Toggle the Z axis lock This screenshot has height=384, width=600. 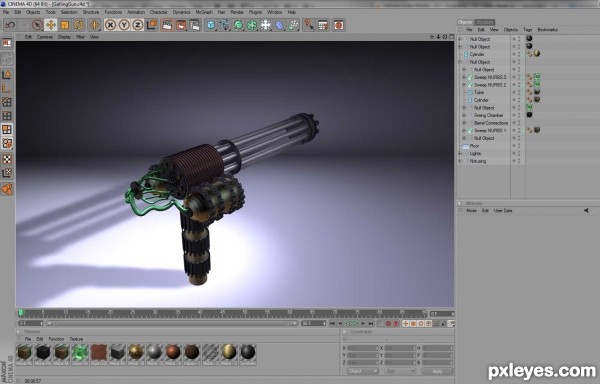(137, 25)
